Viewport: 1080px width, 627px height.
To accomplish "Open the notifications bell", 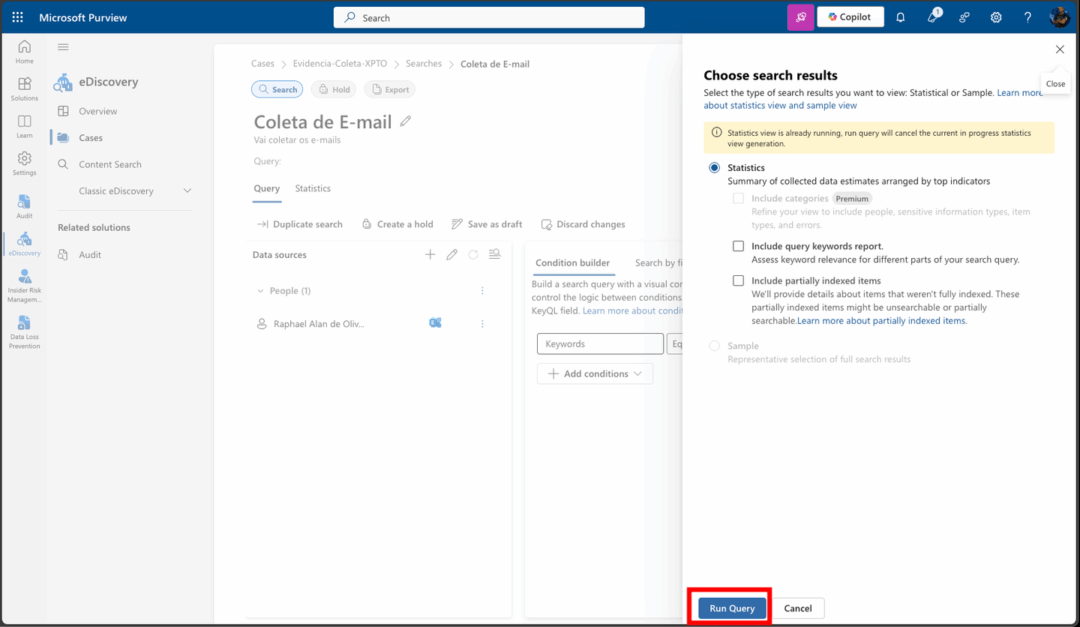I will tap(900, 17).
